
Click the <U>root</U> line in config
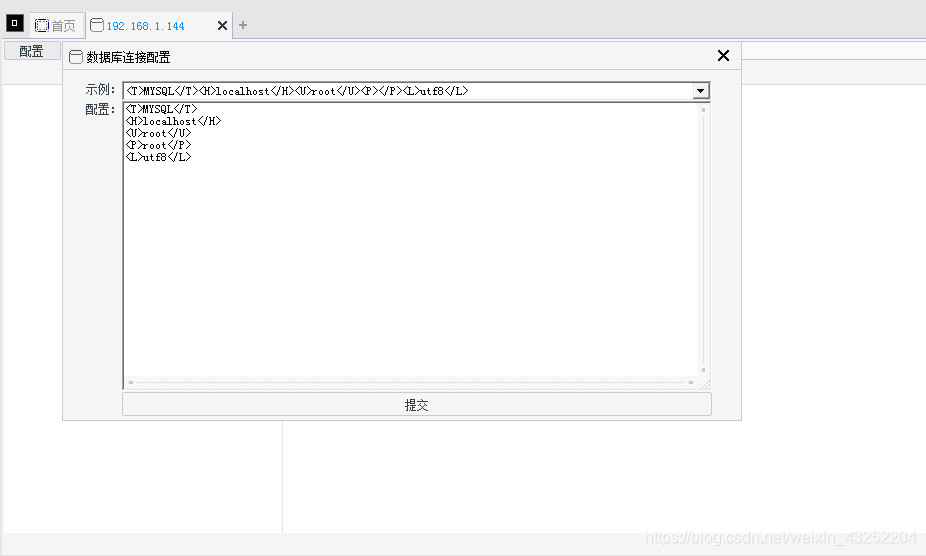tap(158, 133)
